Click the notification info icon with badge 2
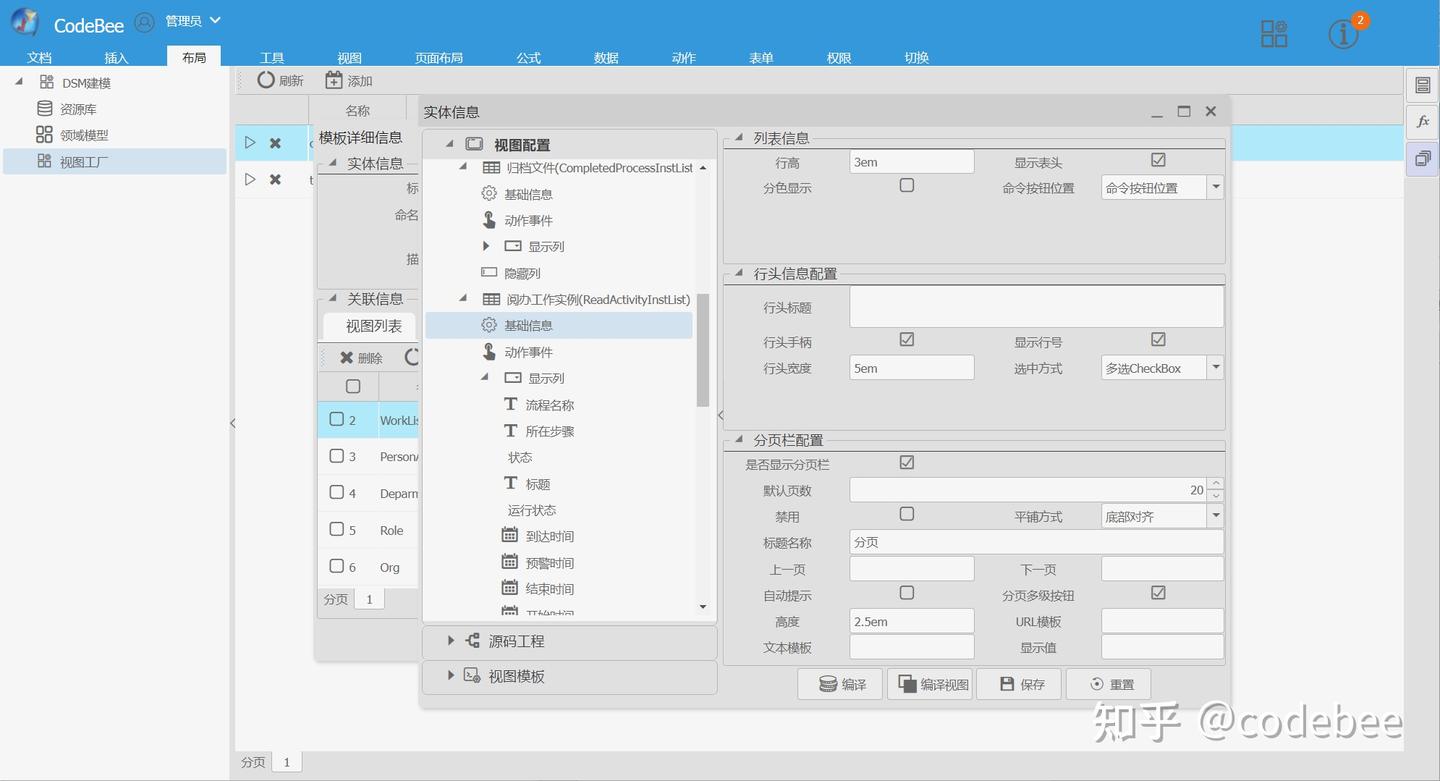 (1341, 33)
